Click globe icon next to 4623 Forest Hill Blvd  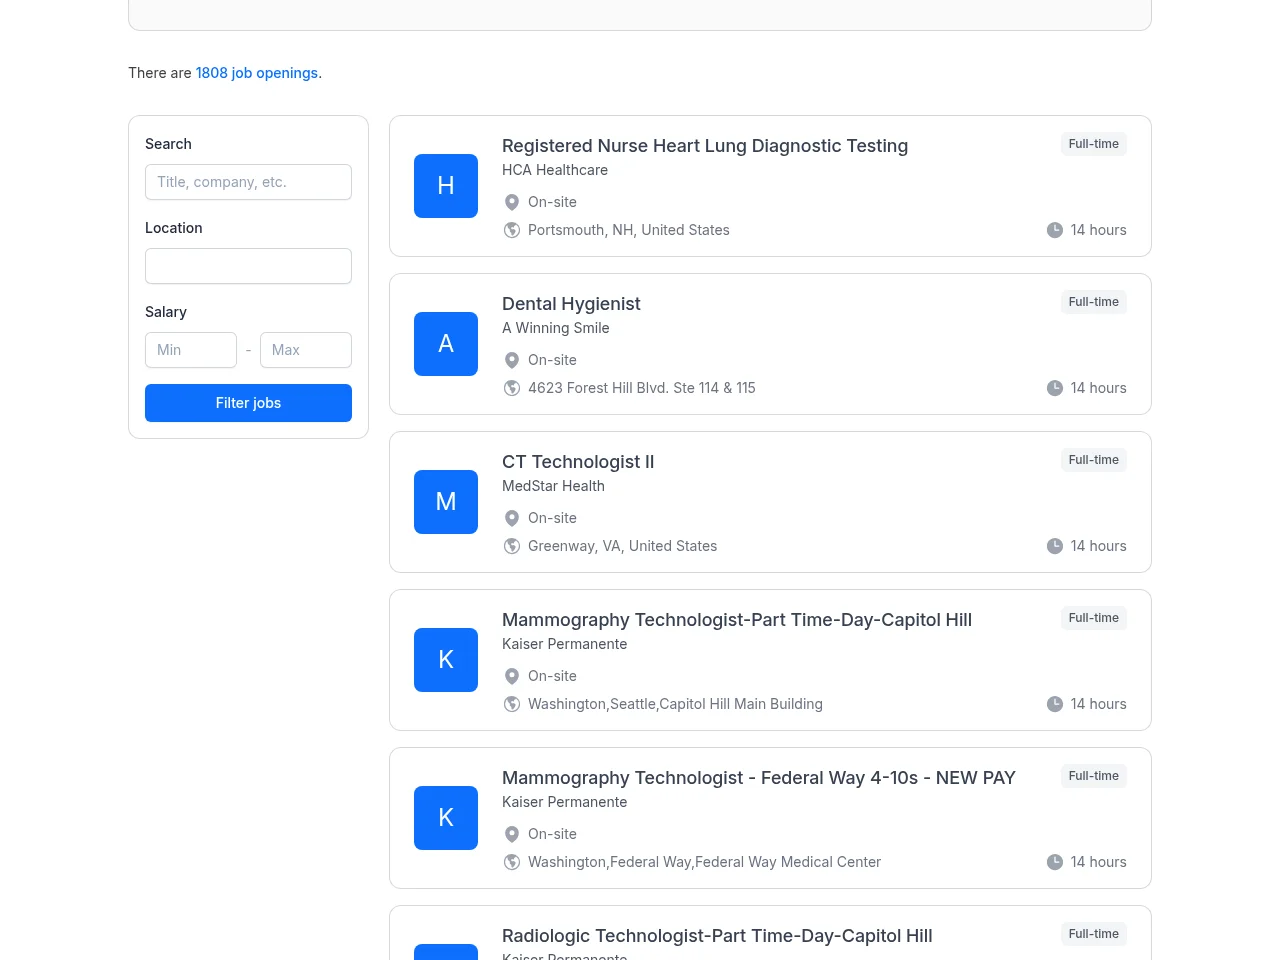(x=512, y=388)
